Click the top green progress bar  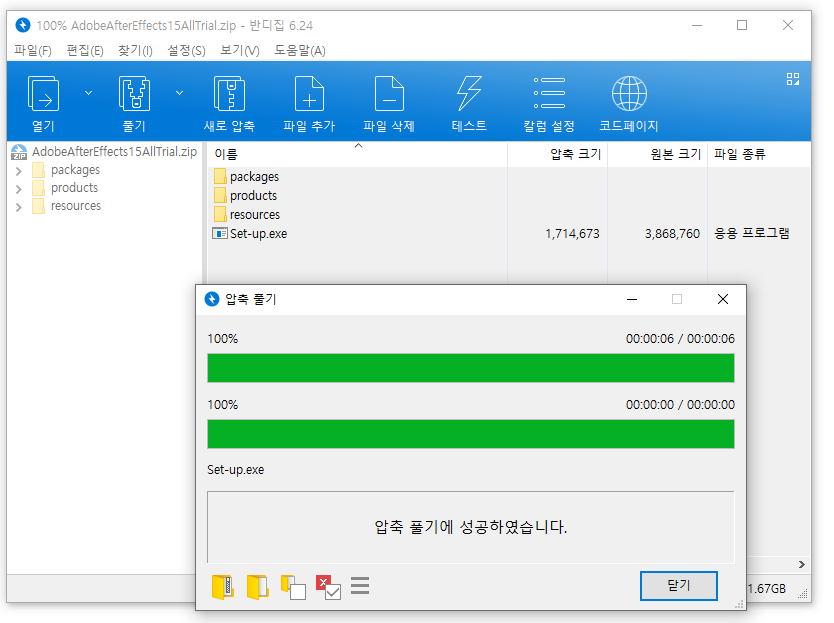[x=471, y=368]
